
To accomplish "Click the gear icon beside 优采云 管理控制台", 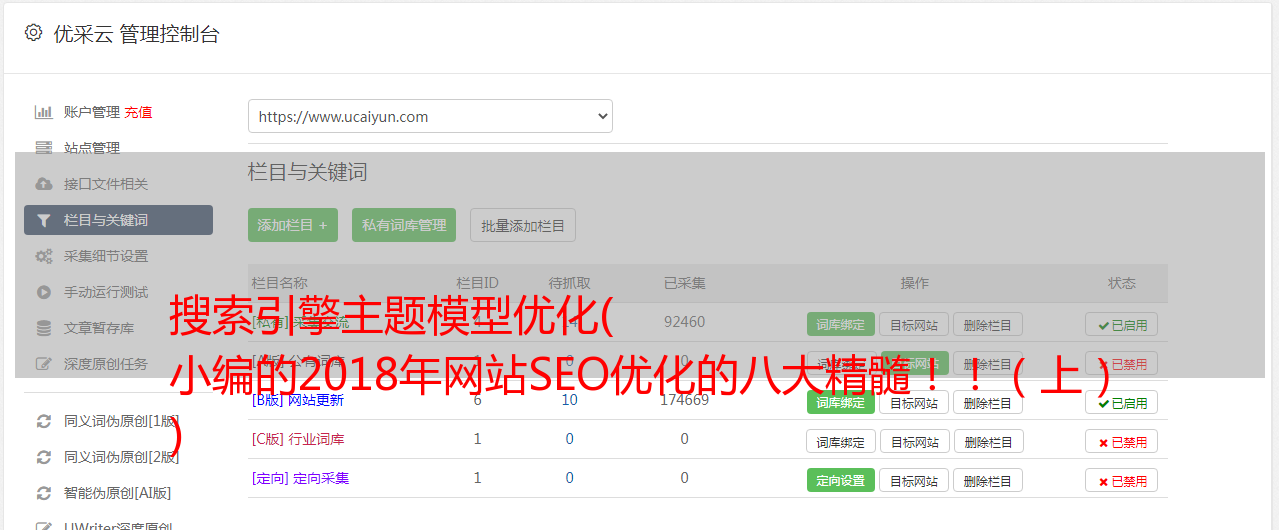I will (x=33, y=33).
